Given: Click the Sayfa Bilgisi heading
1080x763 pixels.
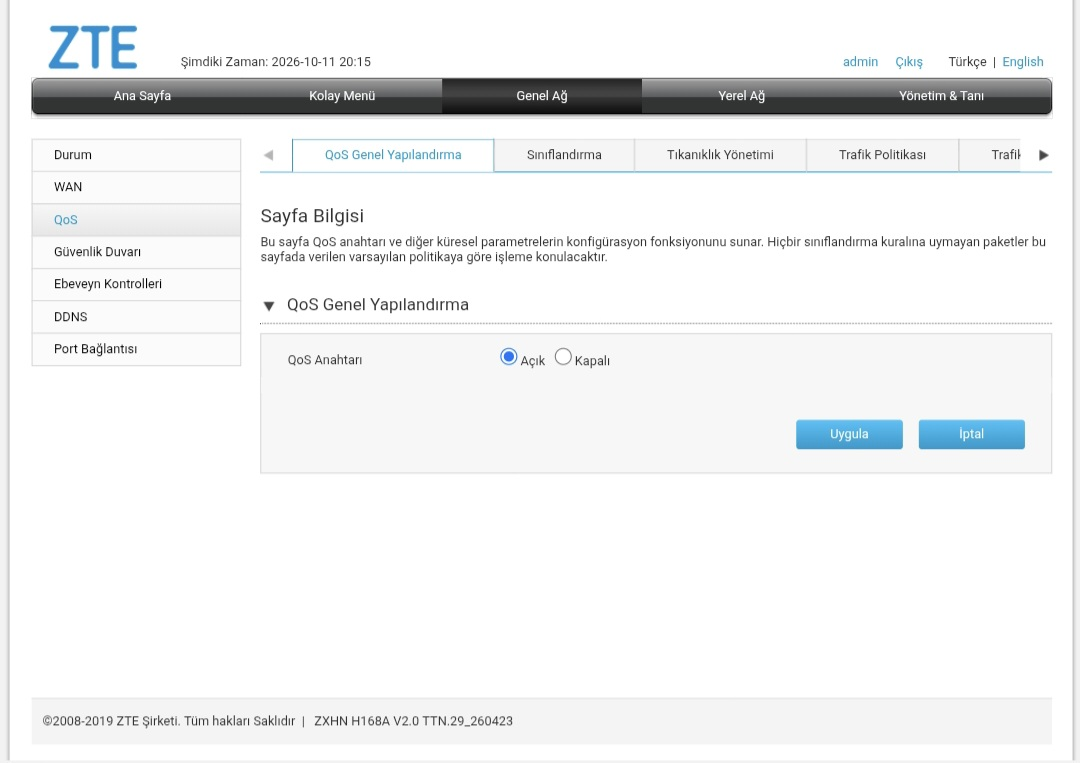Looking at the screenshot, I should pyautogui.click(x=312, y=216).
